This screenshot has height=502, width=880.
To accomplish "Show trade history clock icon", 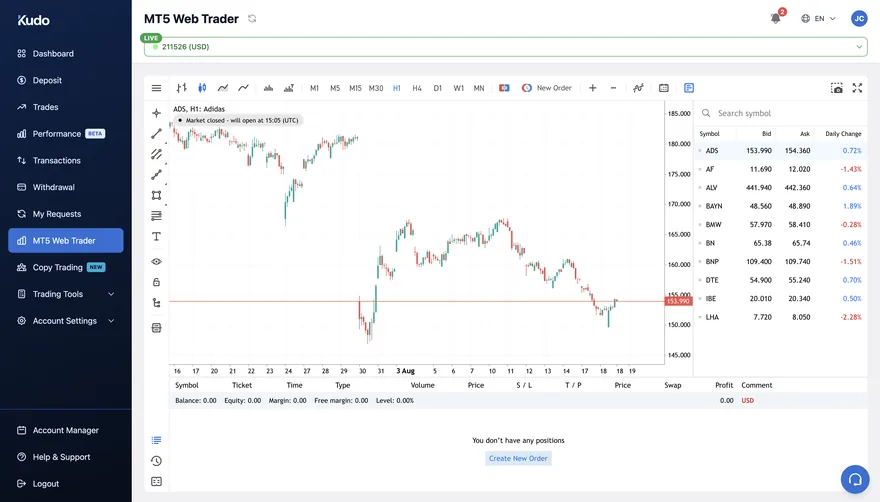I will point(157,461).
